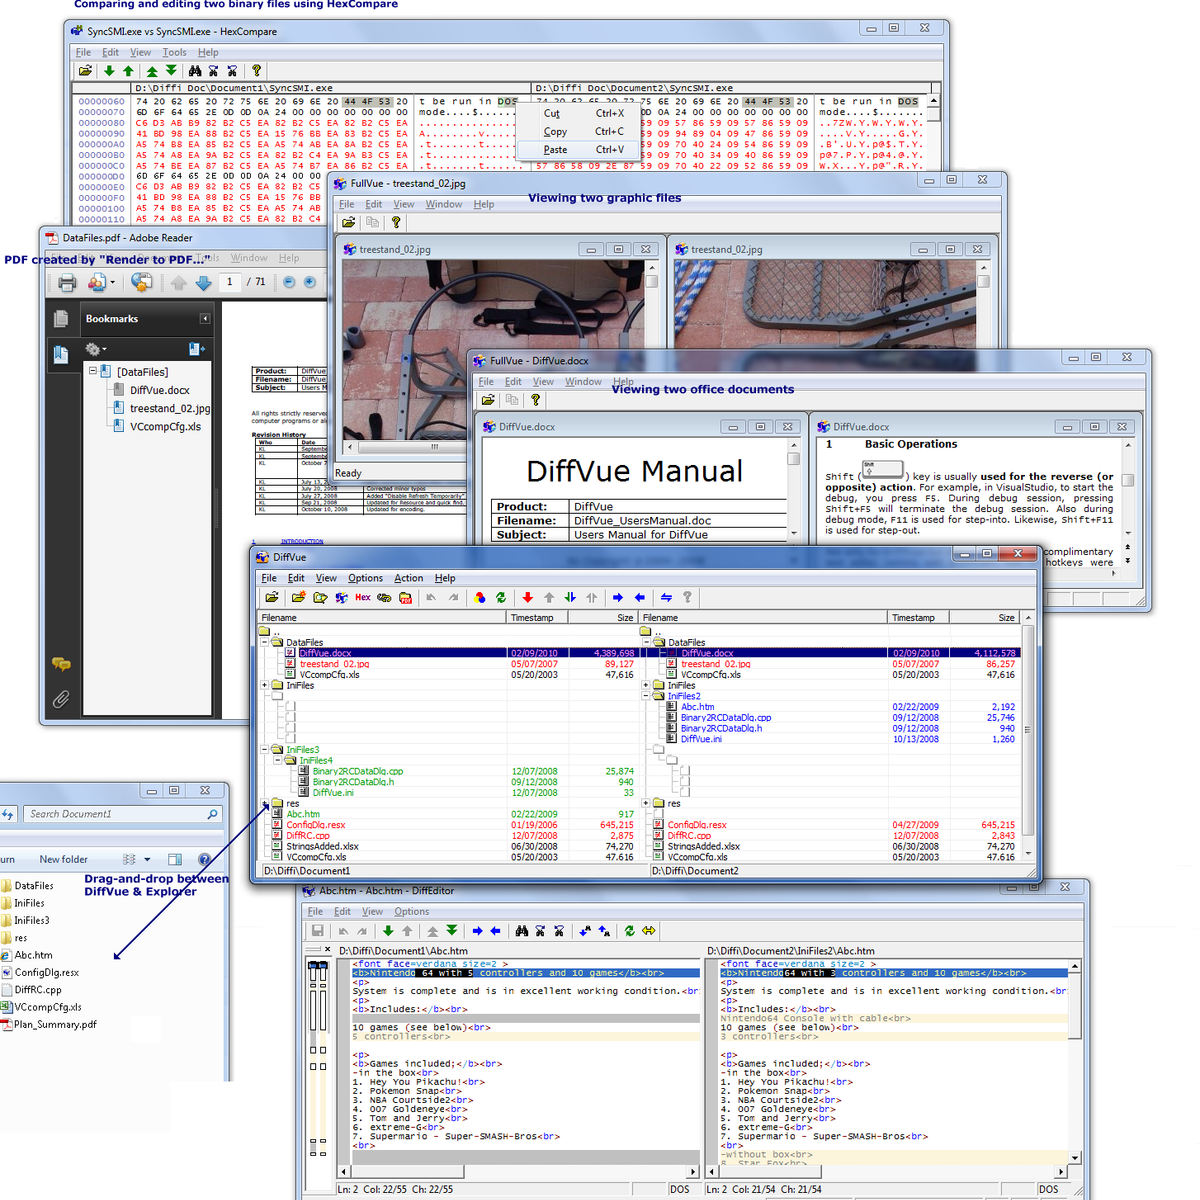
Task: Select DiffVue.ini in DiffVue right pane
Action: 701,739
